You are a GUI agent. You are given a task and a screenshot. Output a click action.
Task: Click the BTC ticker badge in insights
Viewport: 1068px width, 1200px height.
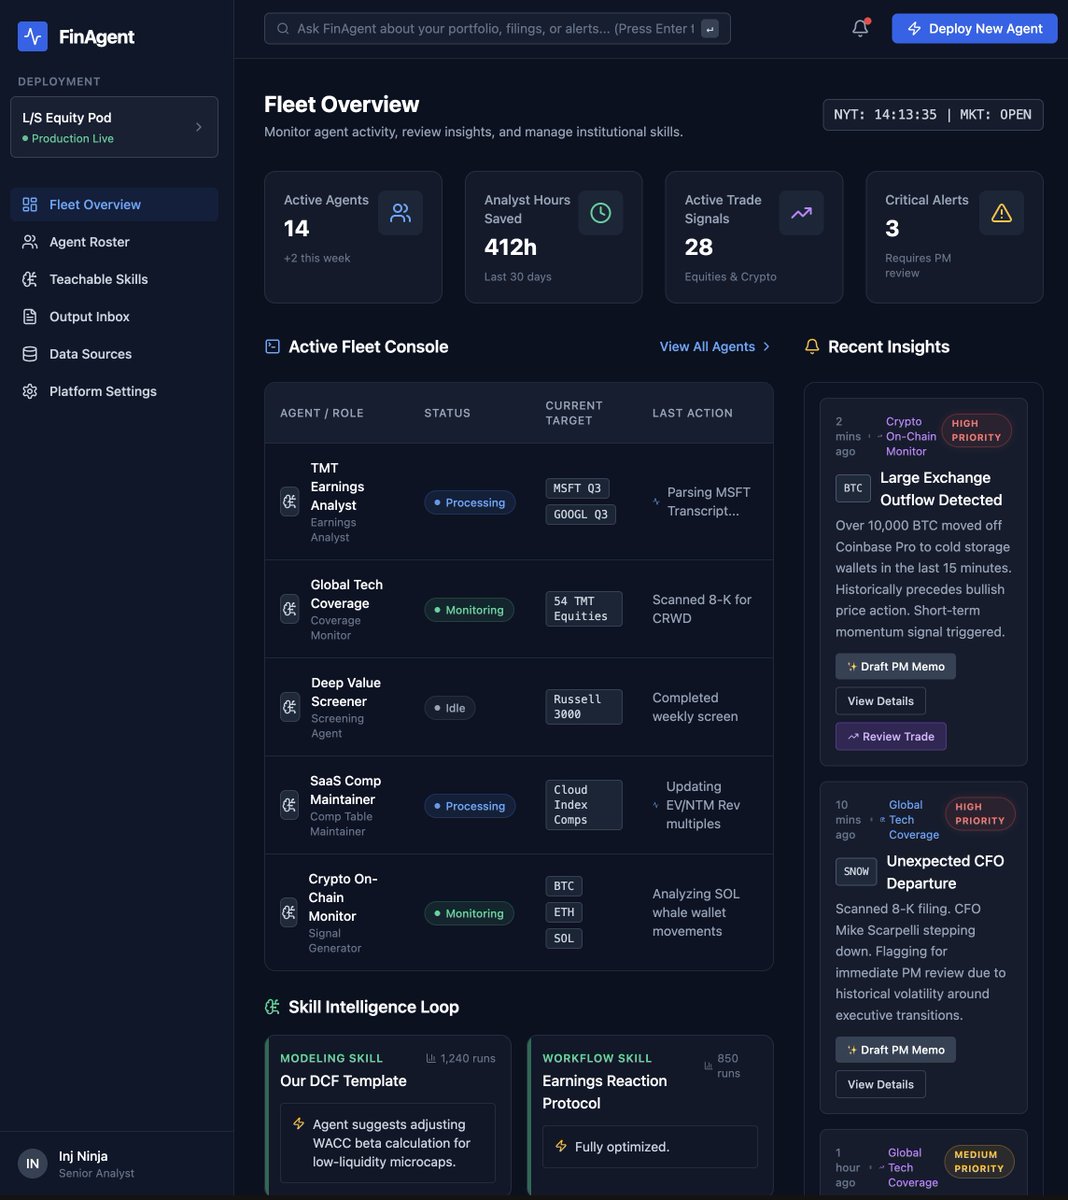point(853,488)
